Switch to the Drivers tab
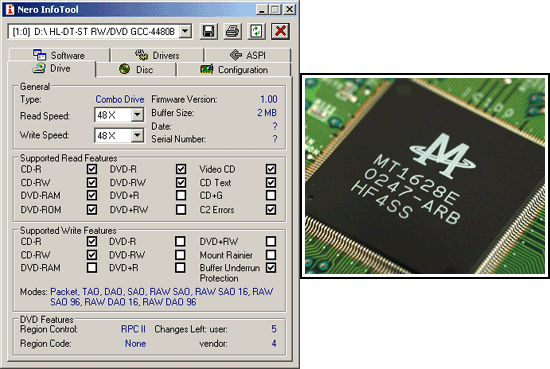 (x=157, y=55)
